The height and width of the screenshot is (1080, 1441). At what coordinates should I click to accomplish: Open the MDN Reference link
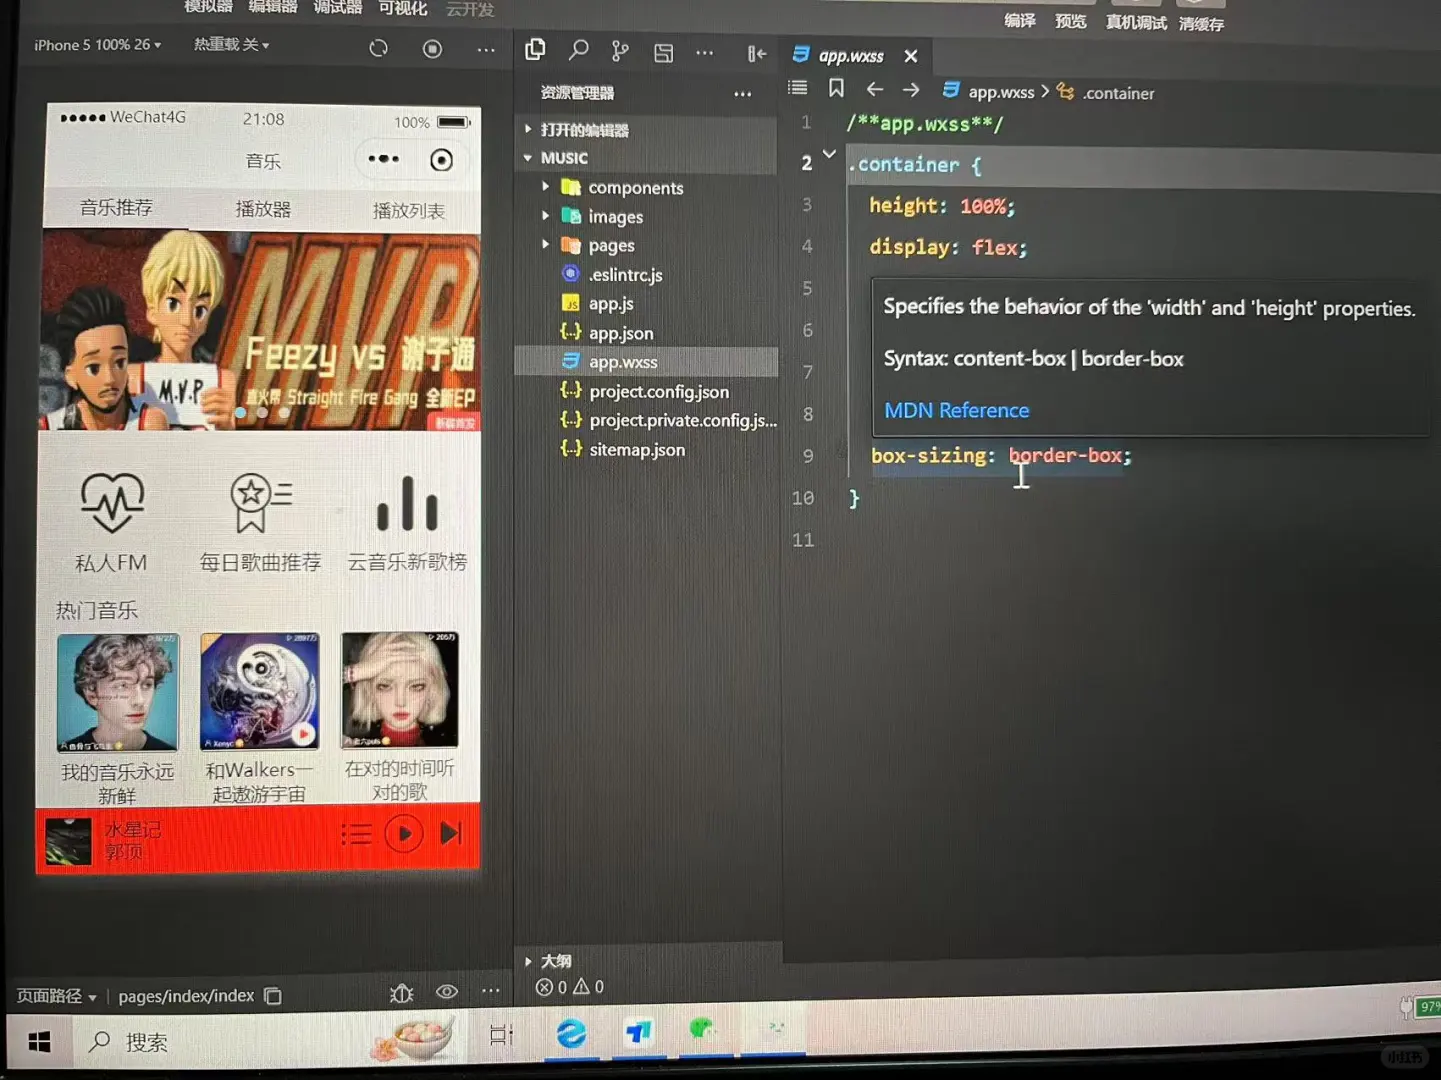click(x=957, y=410)
